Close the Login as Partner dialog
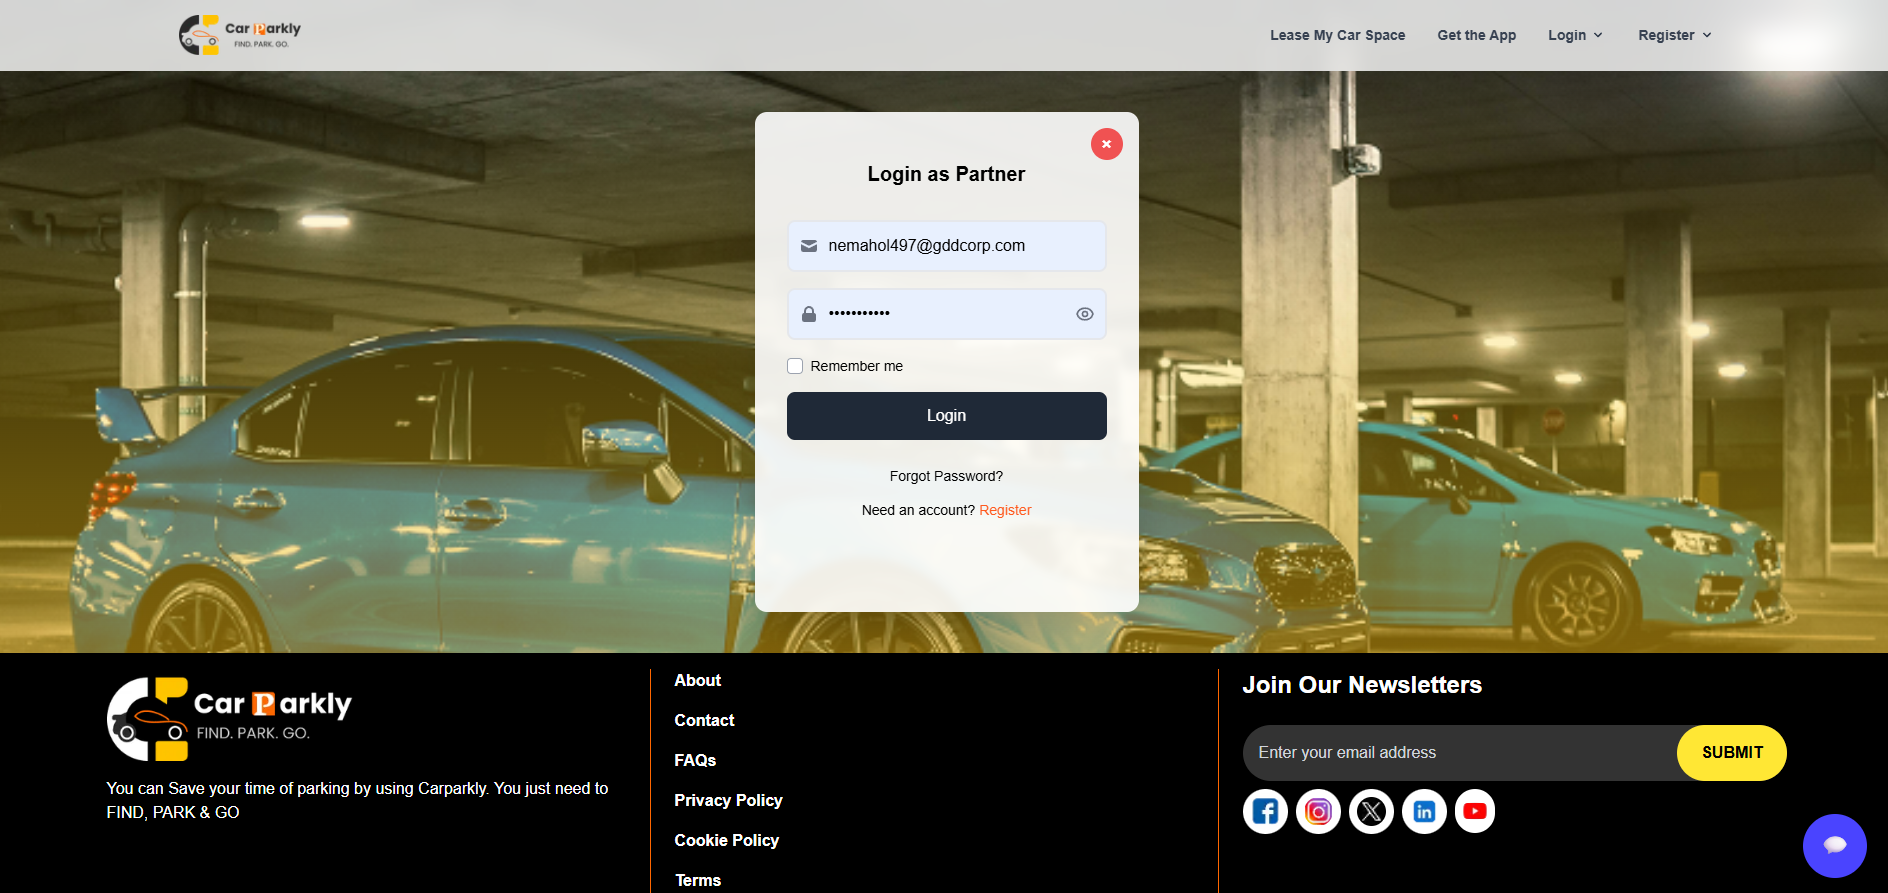 pyautogui.click(x=1106, y=144)
